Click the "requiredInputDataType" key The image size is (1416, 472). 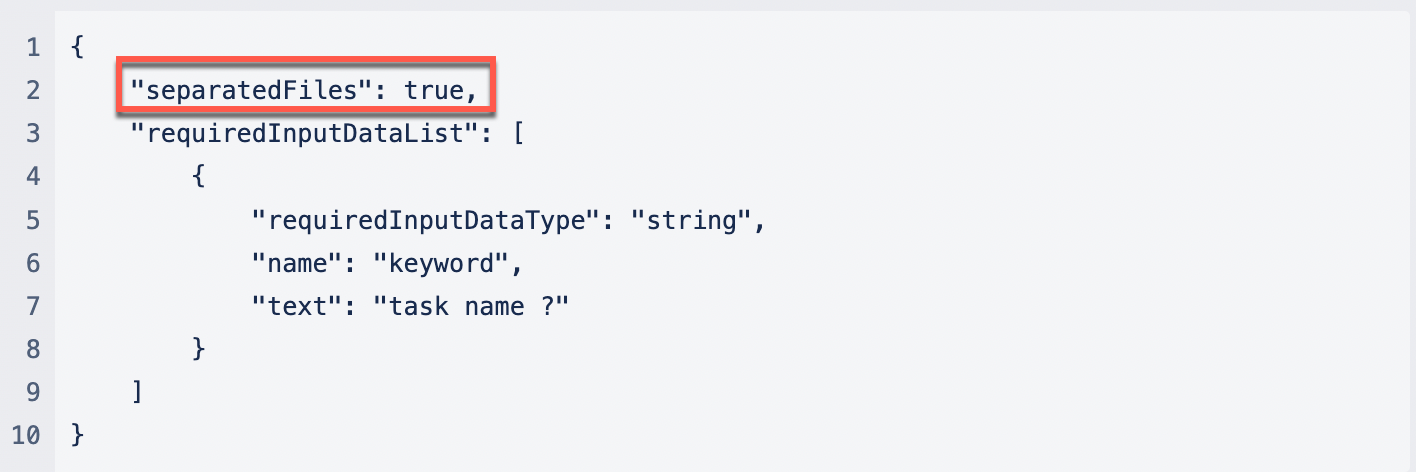(x=423, y=220)
